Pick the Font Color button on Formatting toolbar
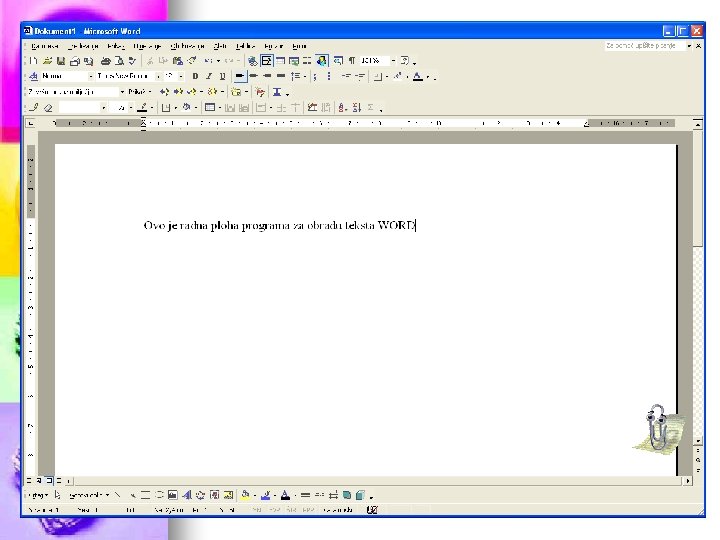This screenshot has height=540, width=720. (x=417, y=76)
